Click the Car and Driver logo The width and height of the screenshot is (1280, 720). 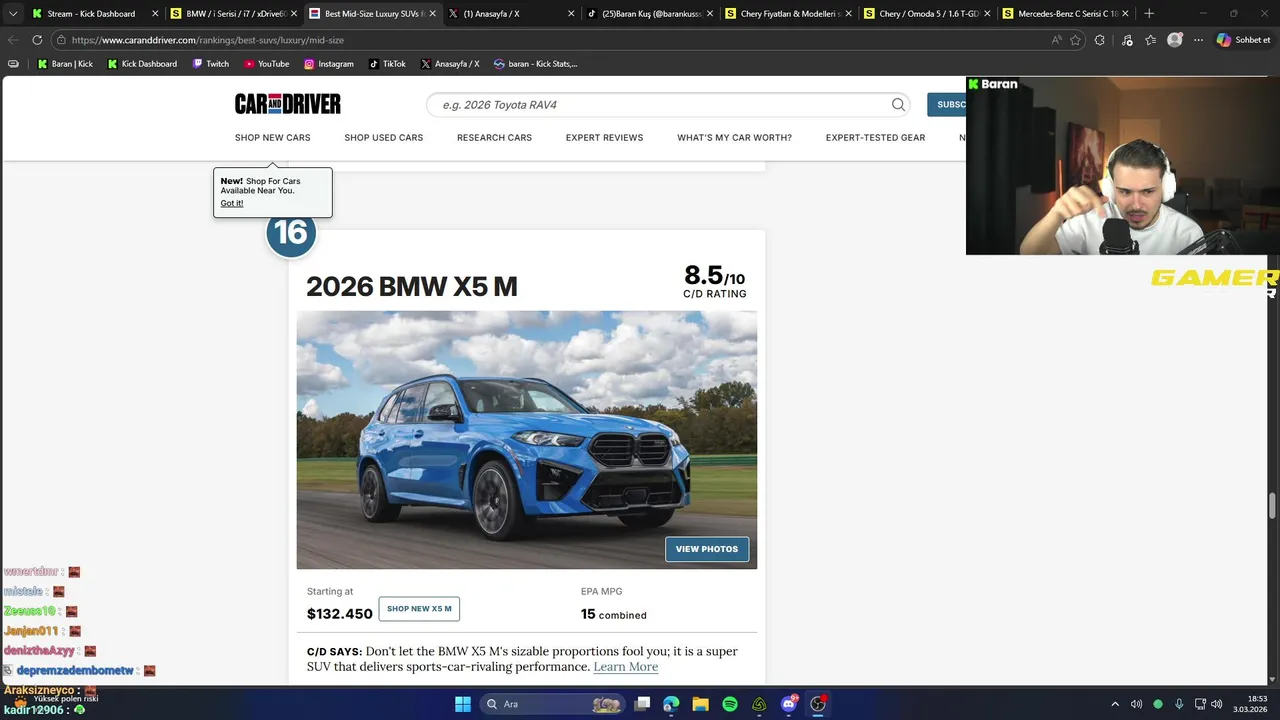point(288,104)
